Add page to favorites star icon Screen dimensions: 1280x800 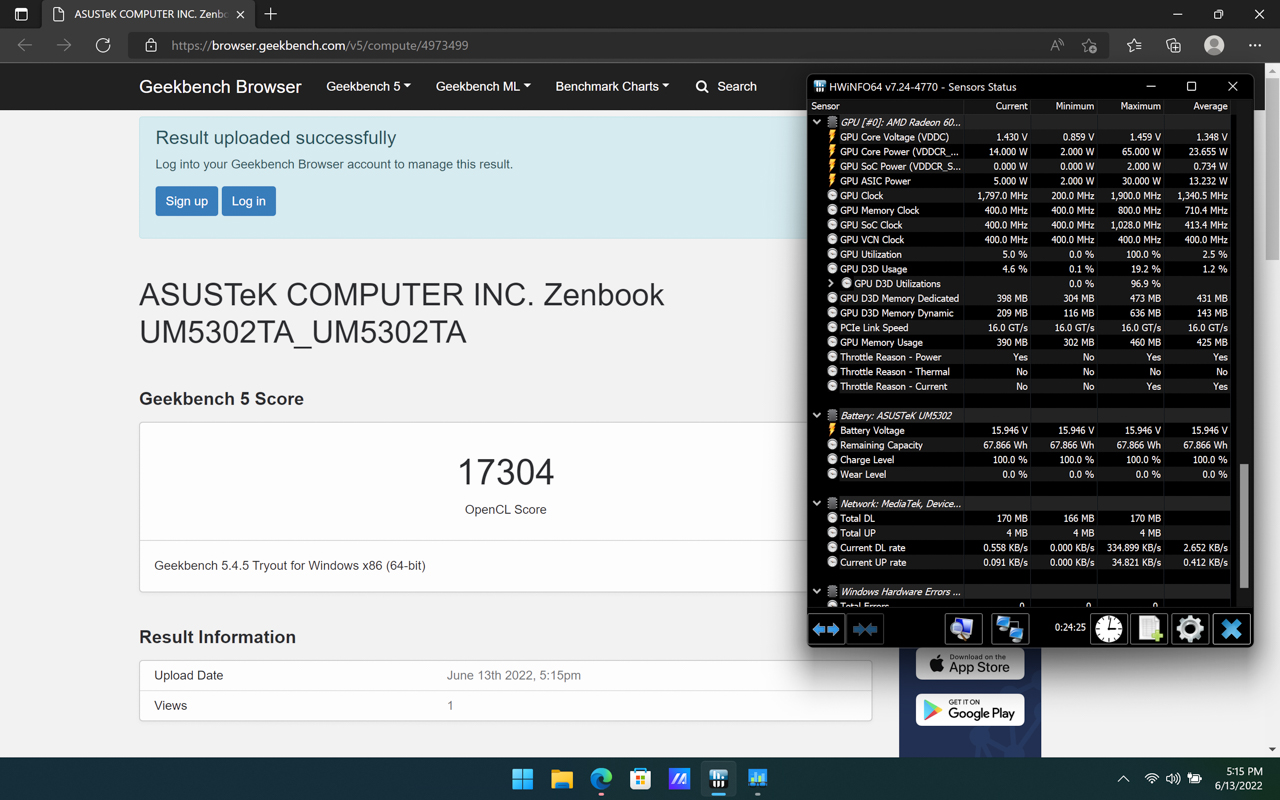tap(1090, 45)
